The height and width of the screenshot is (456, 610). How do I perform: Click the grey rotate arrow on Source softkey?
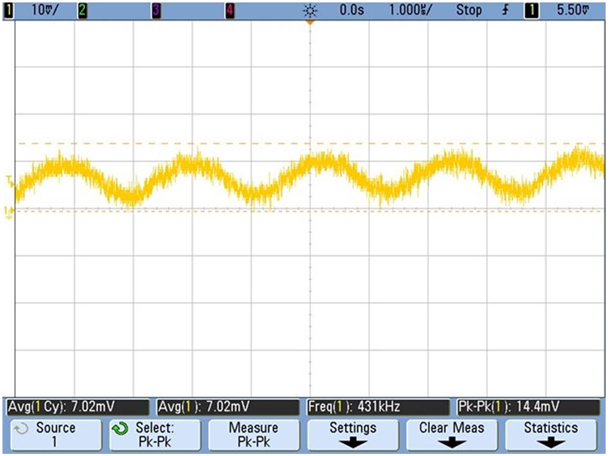(x=21, y=429)
